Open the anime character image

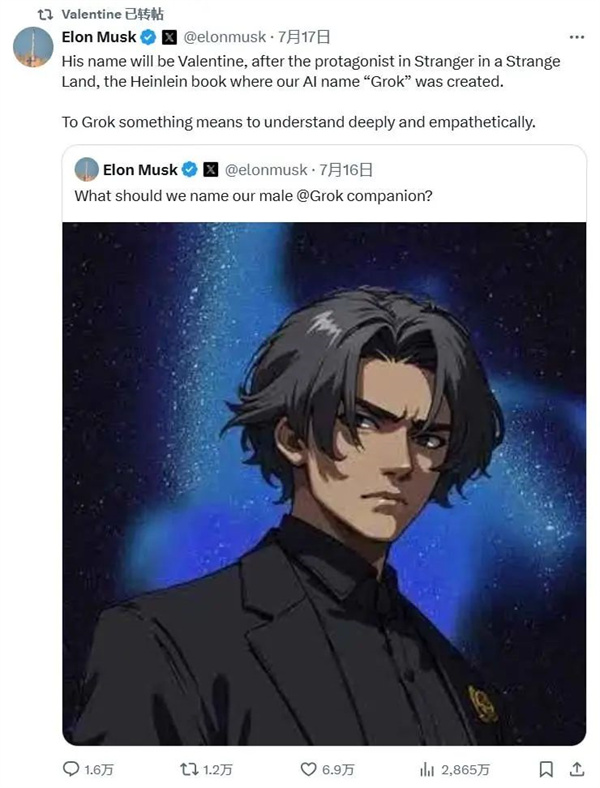point(324,483)
